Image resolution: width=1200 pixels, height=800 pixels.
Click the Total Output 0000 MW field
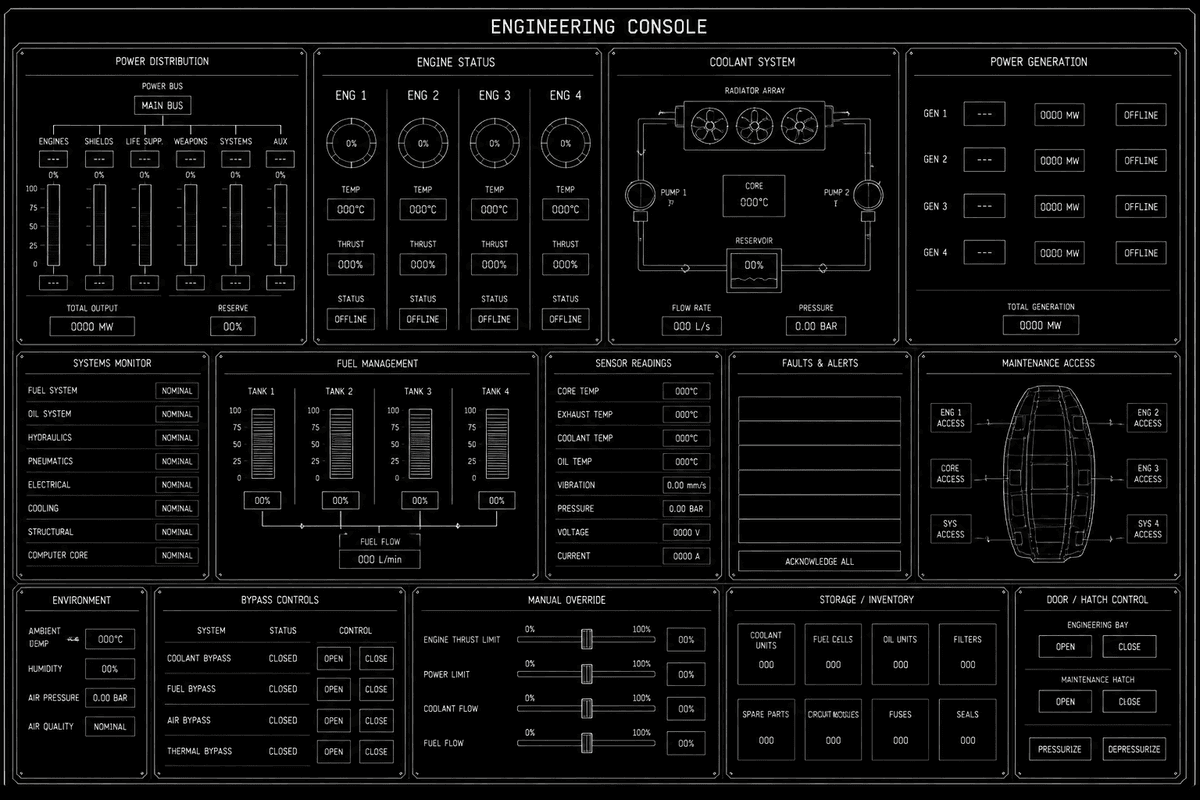[91, 326]
